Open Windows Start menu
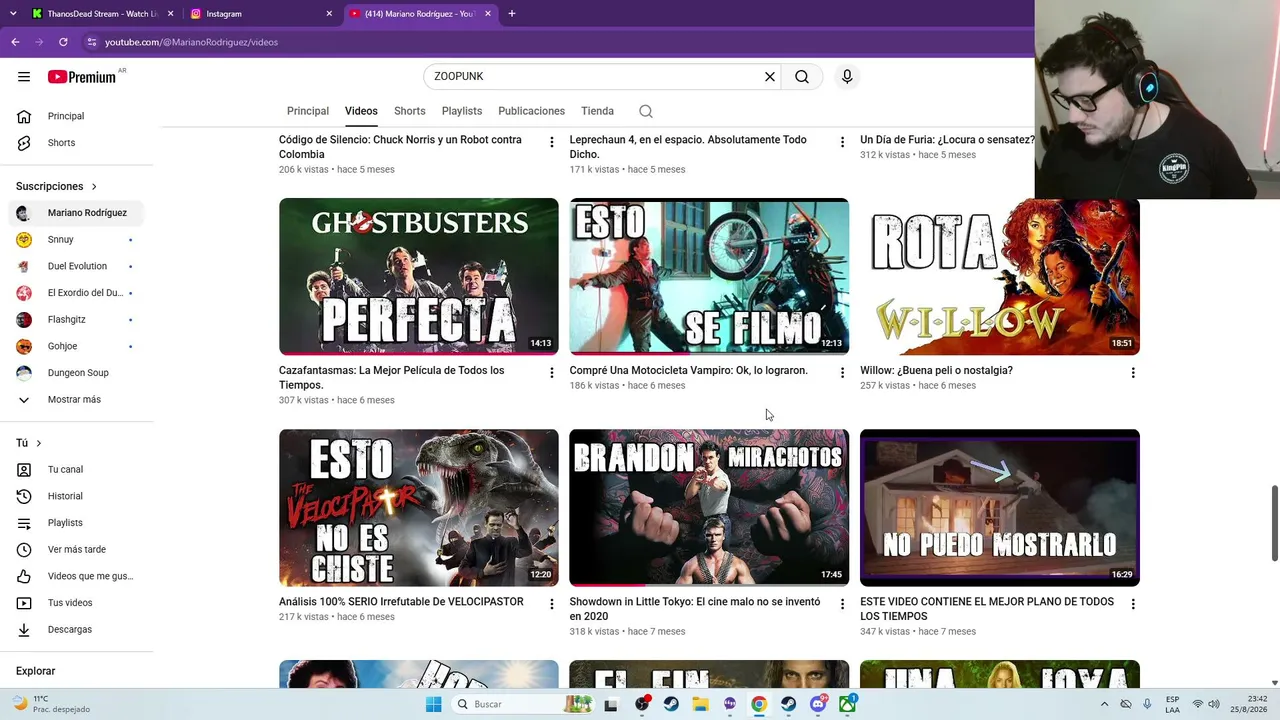1280x720 pixels. [433, 704]
